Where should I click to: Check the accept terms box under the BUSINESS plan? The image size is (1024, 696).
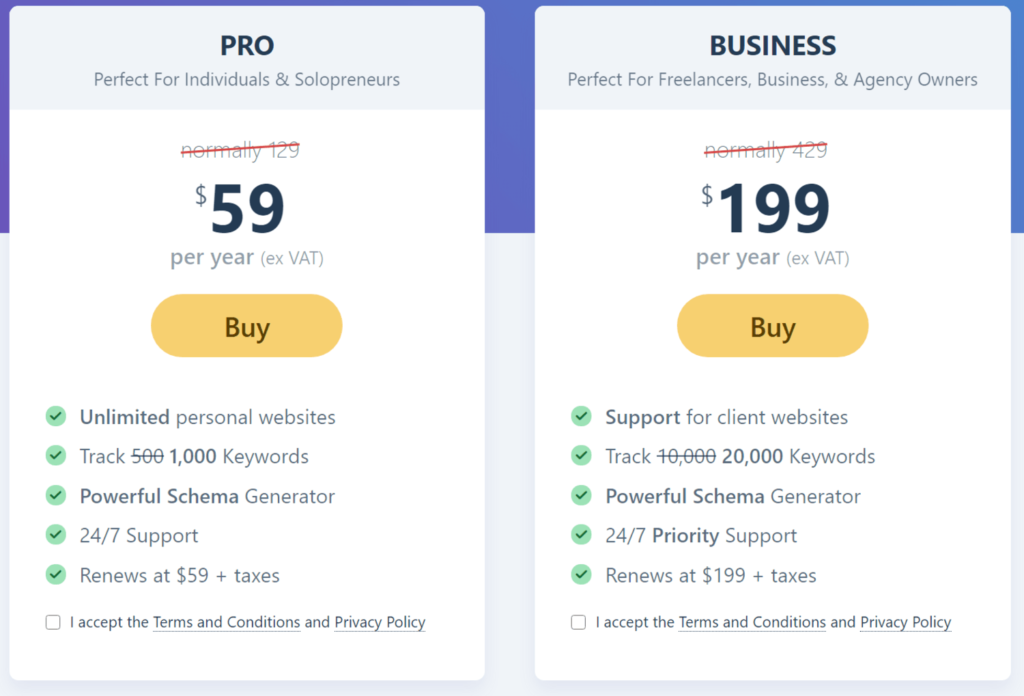[578, 622]
